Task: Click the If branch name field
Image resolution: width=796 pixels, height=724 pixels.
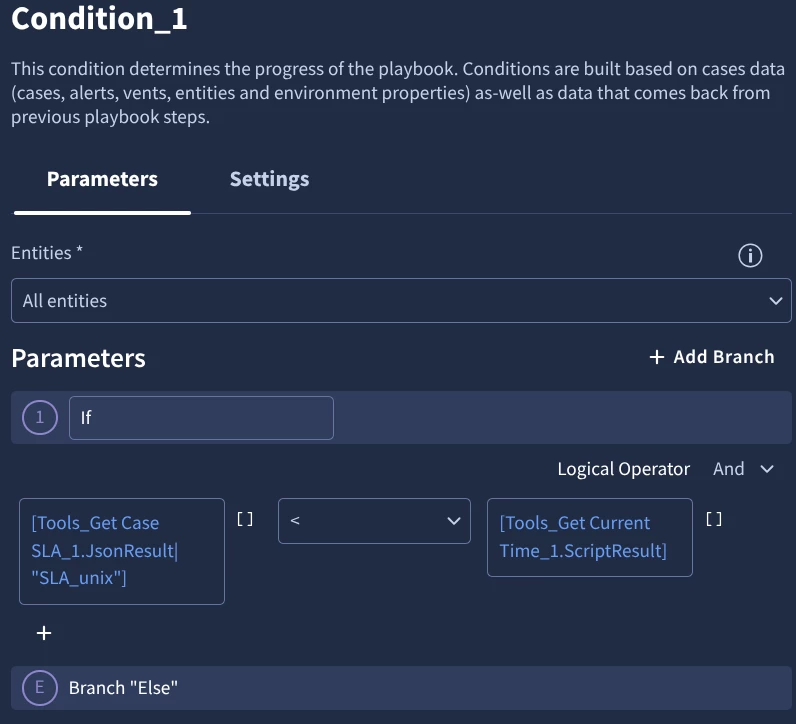Action: 201,418
